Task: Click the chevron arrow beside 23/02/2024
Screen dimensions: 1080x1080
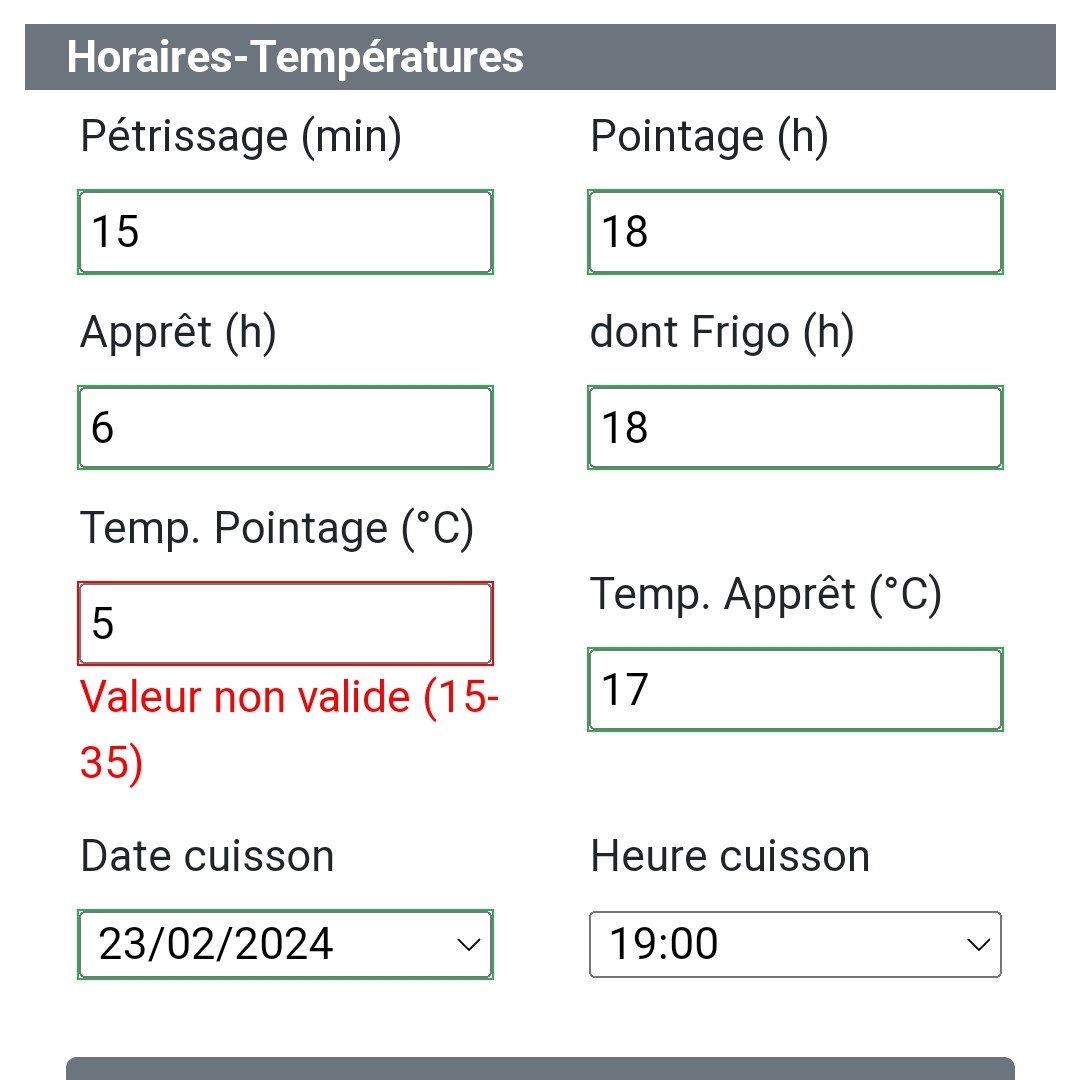Action: [x=468, y=945]
